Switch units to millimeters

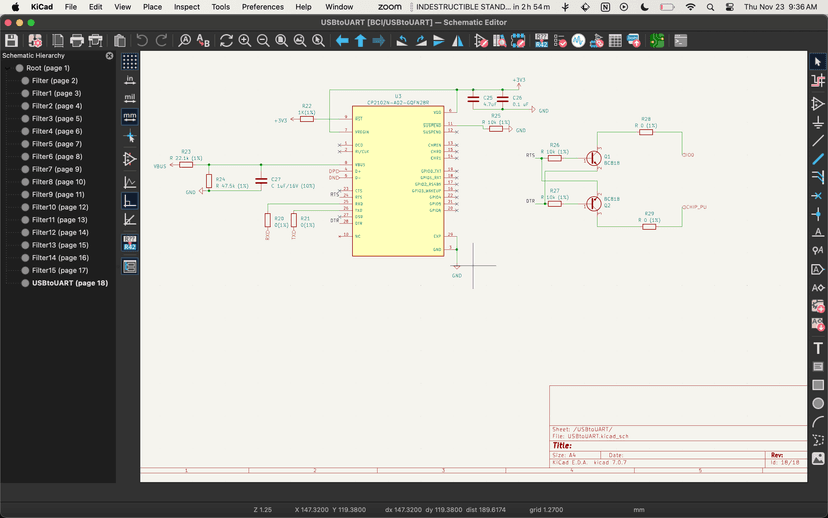[x=130, y=117]
